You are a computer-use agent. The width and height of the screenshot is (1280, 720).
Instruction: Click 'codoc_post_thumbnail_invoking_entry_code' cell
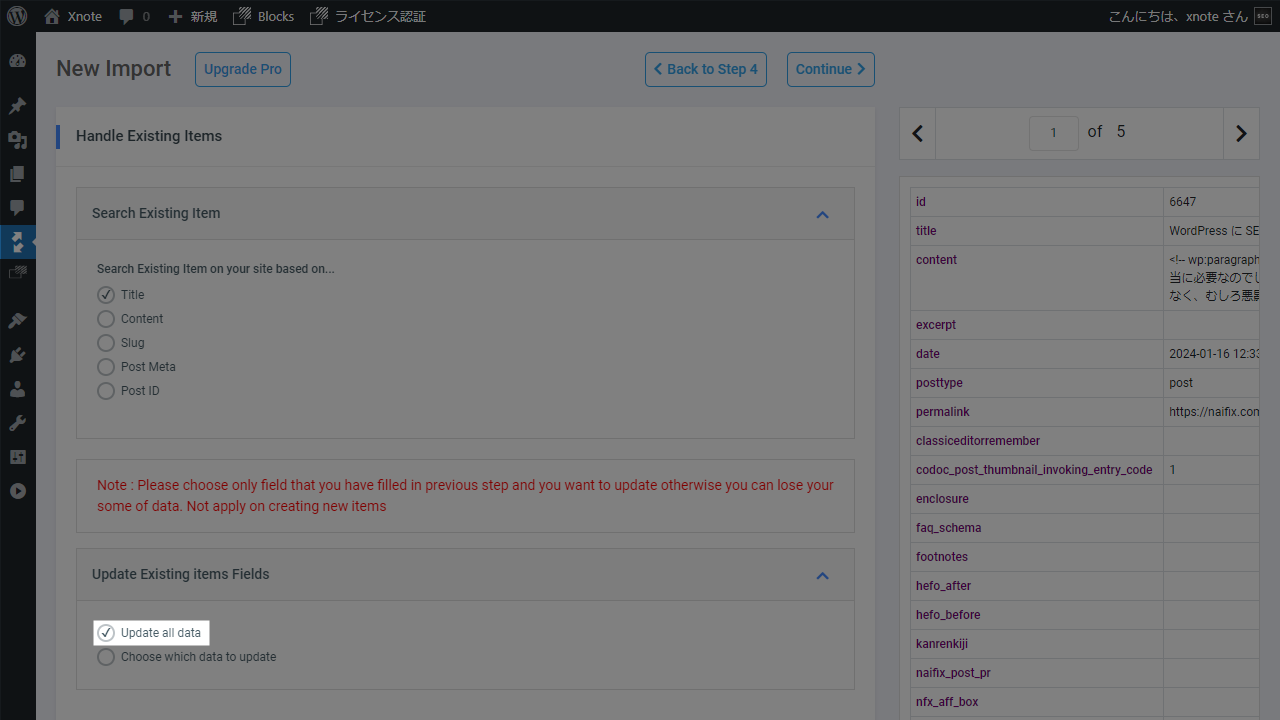[1037, 470]
